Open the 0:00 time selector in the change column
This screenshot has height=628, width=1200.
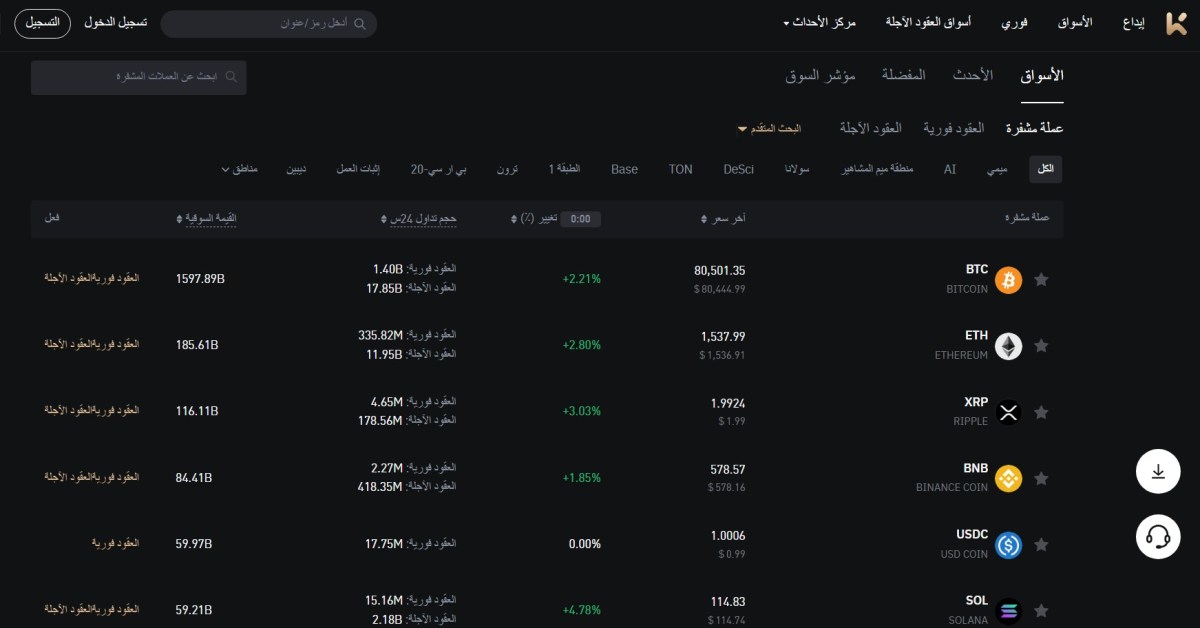tap(580, 218)
